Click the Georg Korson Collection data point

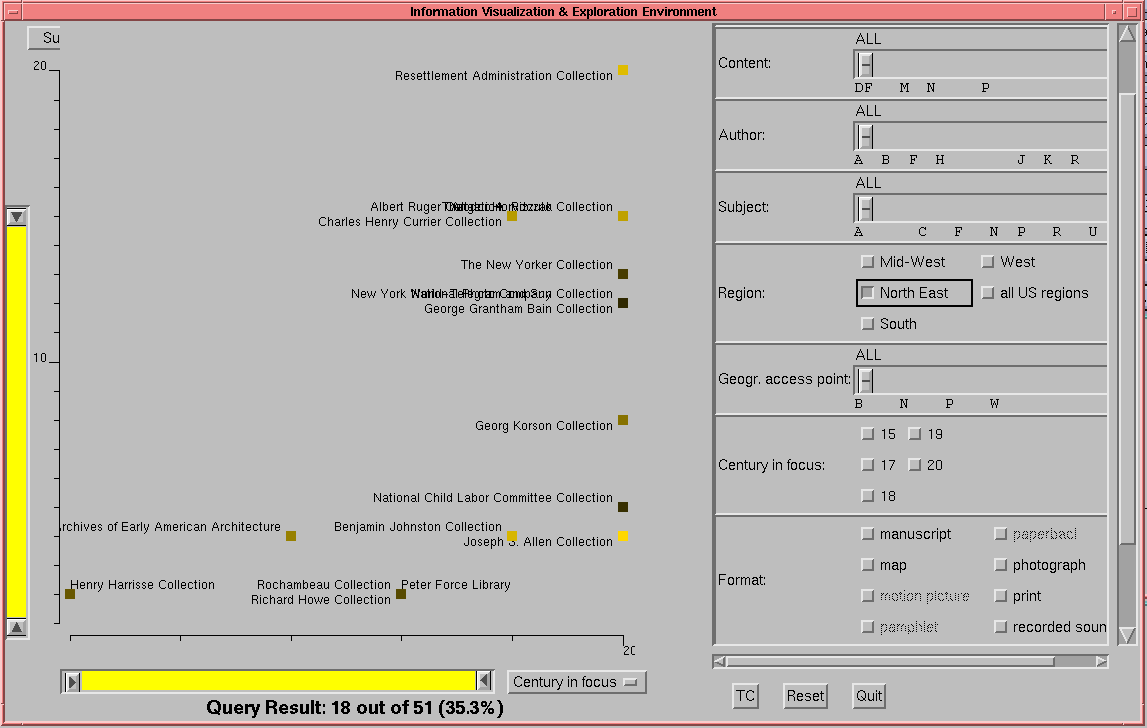coord(623,420)
